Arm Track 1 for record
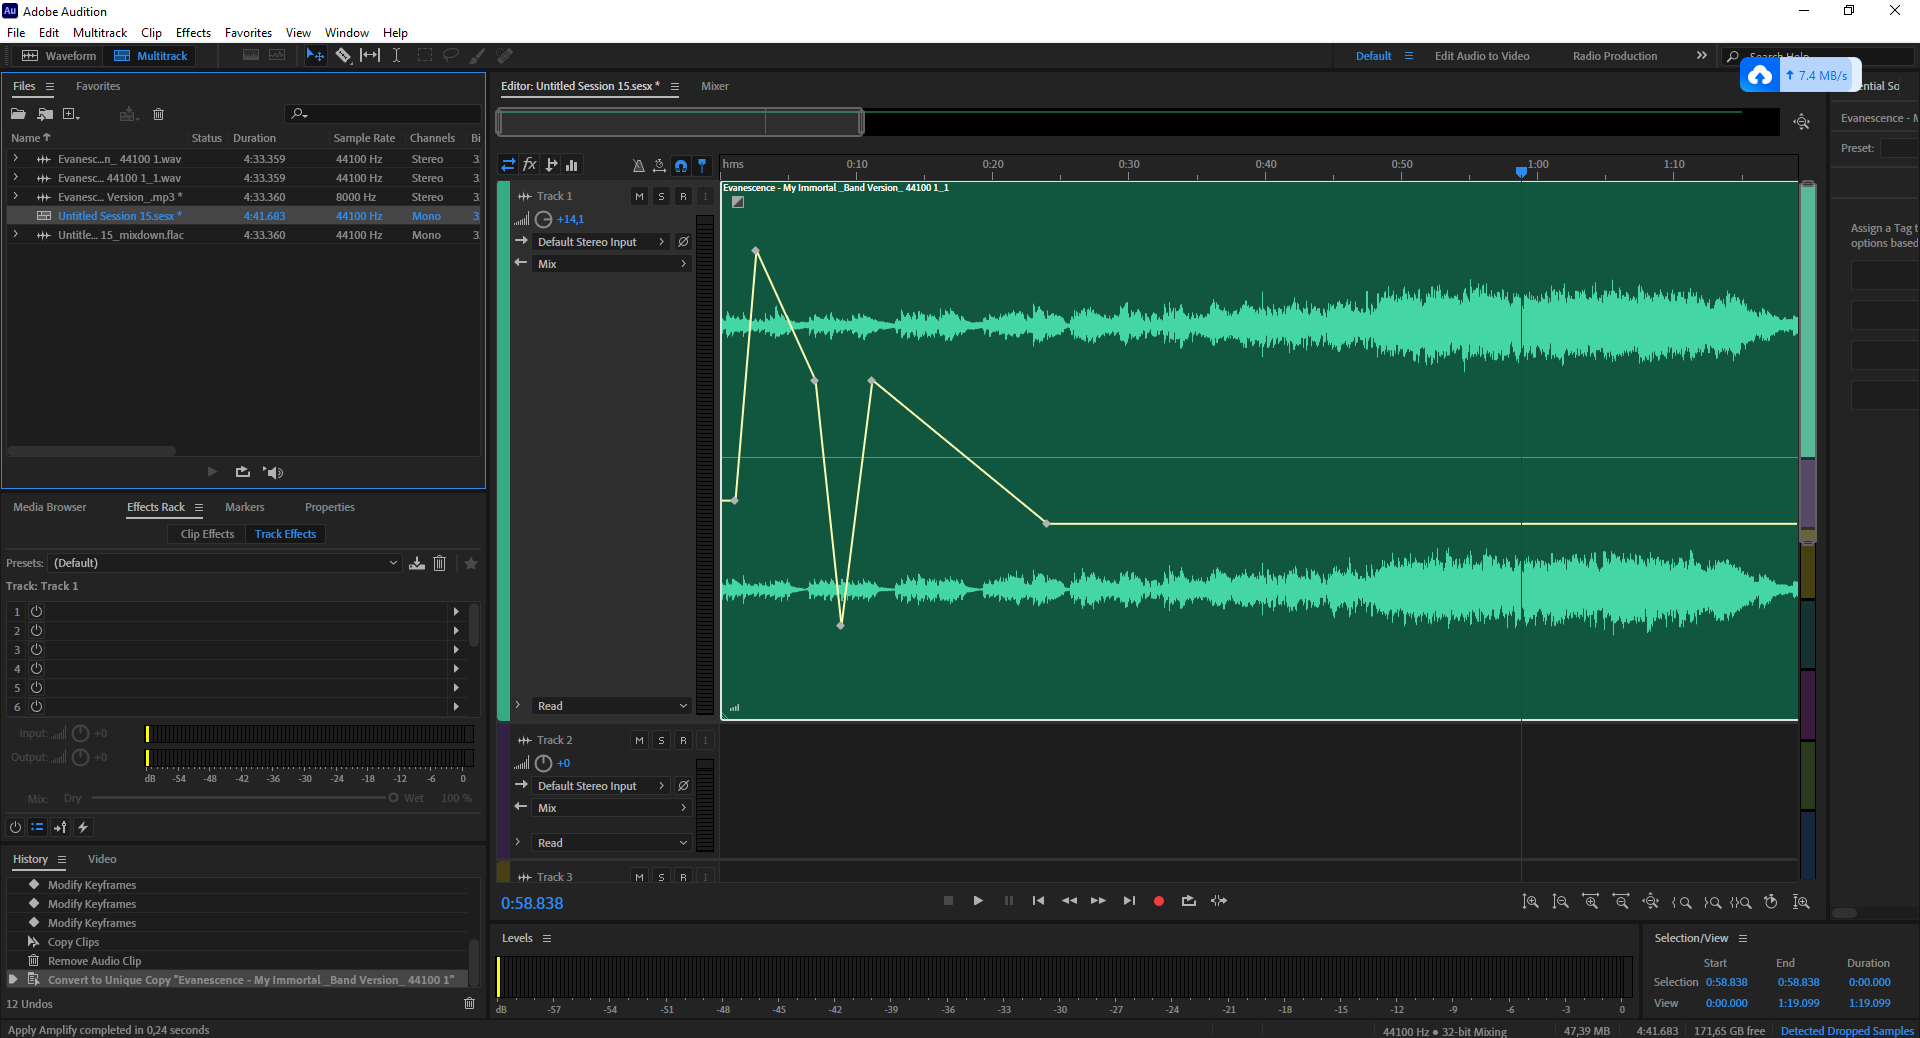This screenshot has height=1038, width=1920. coord(683,197)
